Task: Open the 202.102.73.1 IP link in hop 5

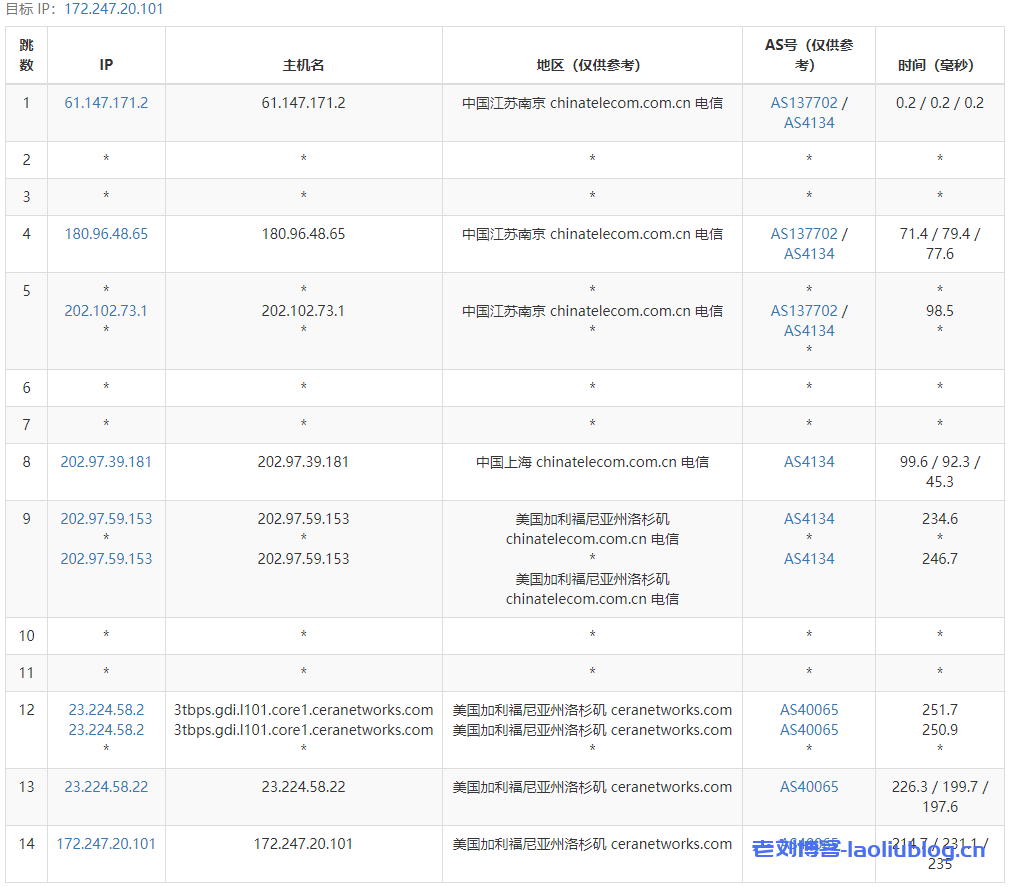Action: [x=106, y=311]
